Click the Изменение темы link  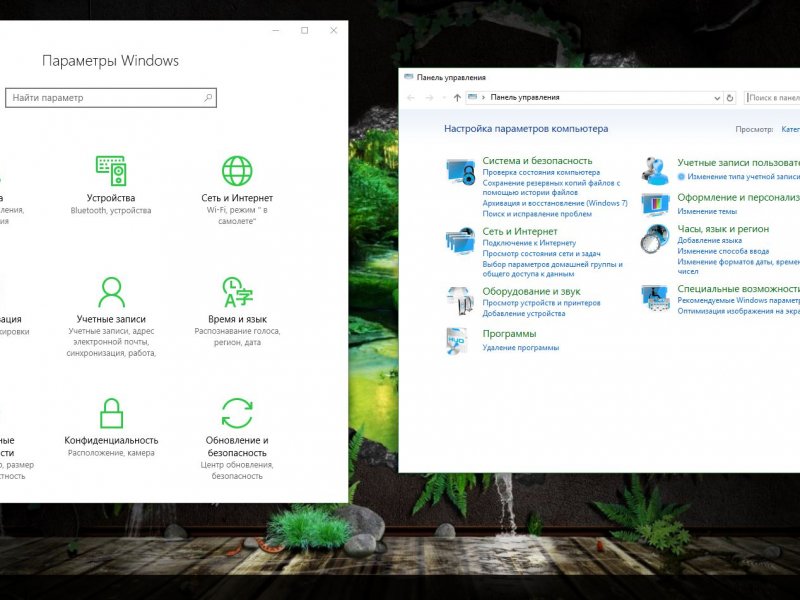pyautogui.click(x=707, y=211)
